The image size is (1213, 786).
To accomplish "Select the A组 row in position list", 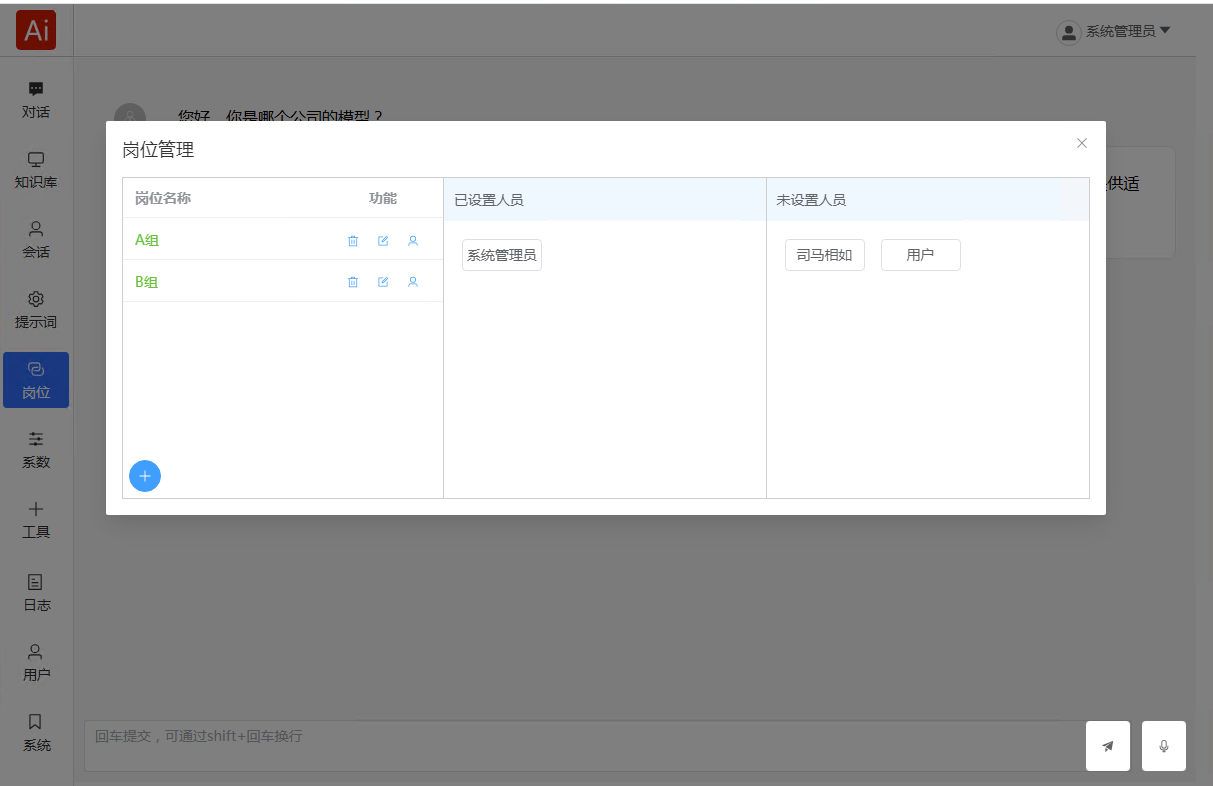I will 147,240.
